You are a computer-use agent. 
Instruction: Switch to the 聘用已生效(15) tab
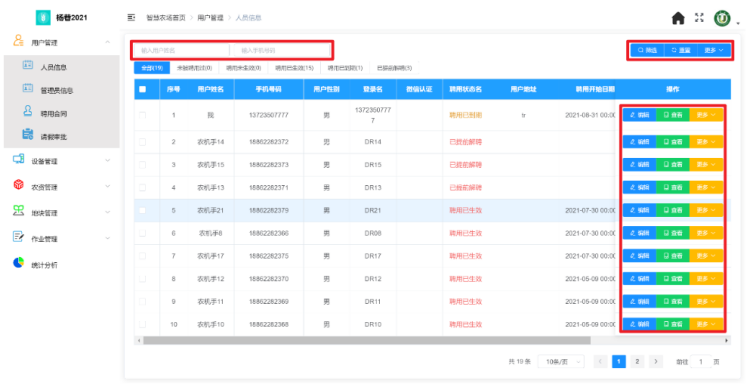pyautogui.click(x=294, y=68)
